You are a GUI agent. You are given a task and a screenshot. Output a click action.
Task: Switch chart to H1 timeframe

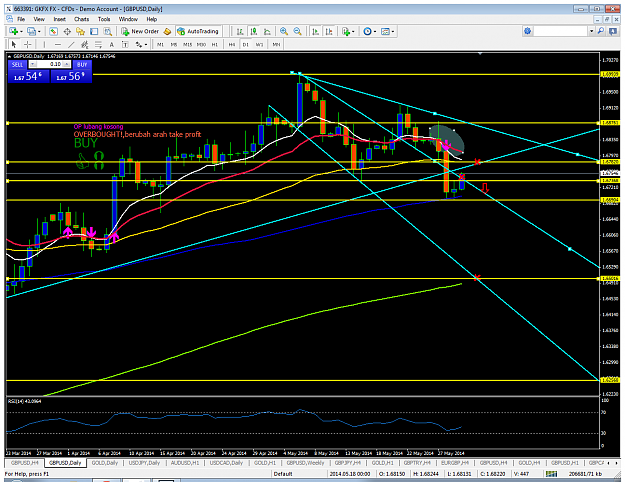coord(215,44)
